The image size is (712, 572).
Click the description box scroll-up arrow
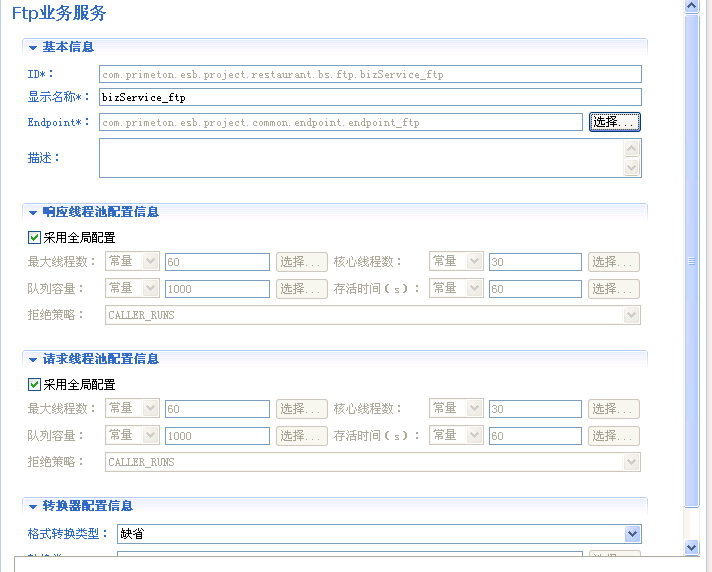pos(631,148)
